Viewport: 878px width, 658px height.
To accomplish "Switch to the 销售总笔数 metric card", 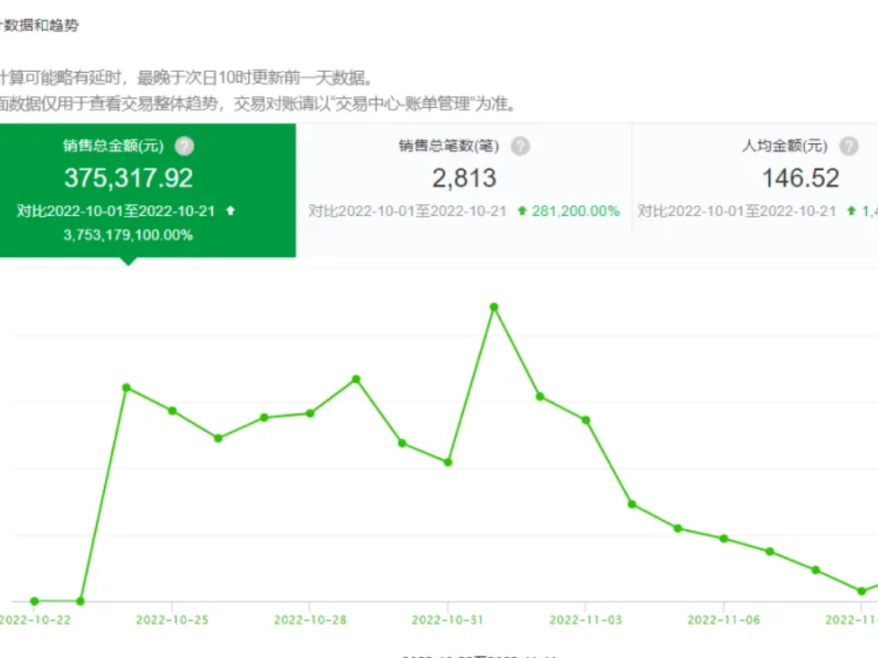I will [x=464, y=180].
